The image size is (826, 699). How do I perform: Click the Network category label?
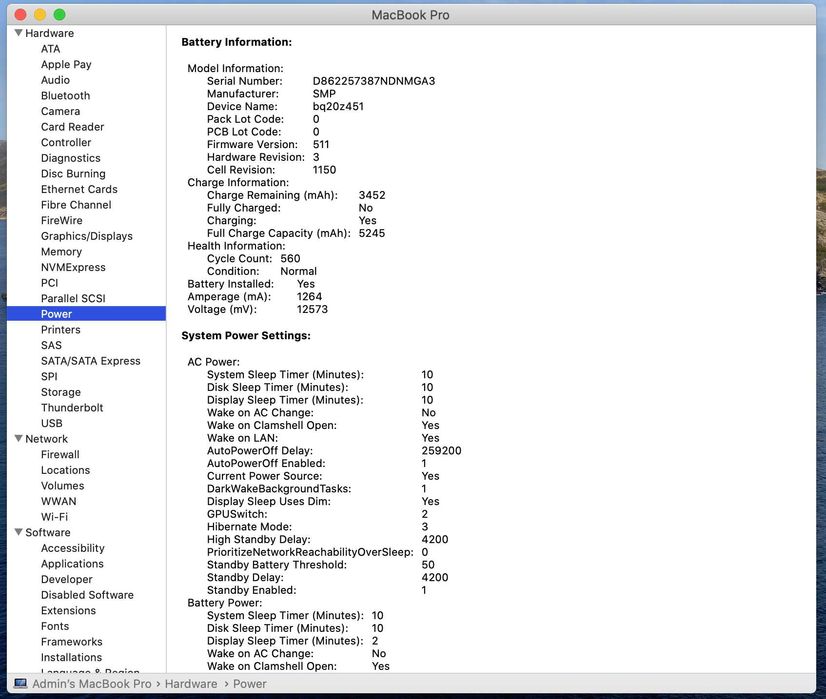coord(46,439)
